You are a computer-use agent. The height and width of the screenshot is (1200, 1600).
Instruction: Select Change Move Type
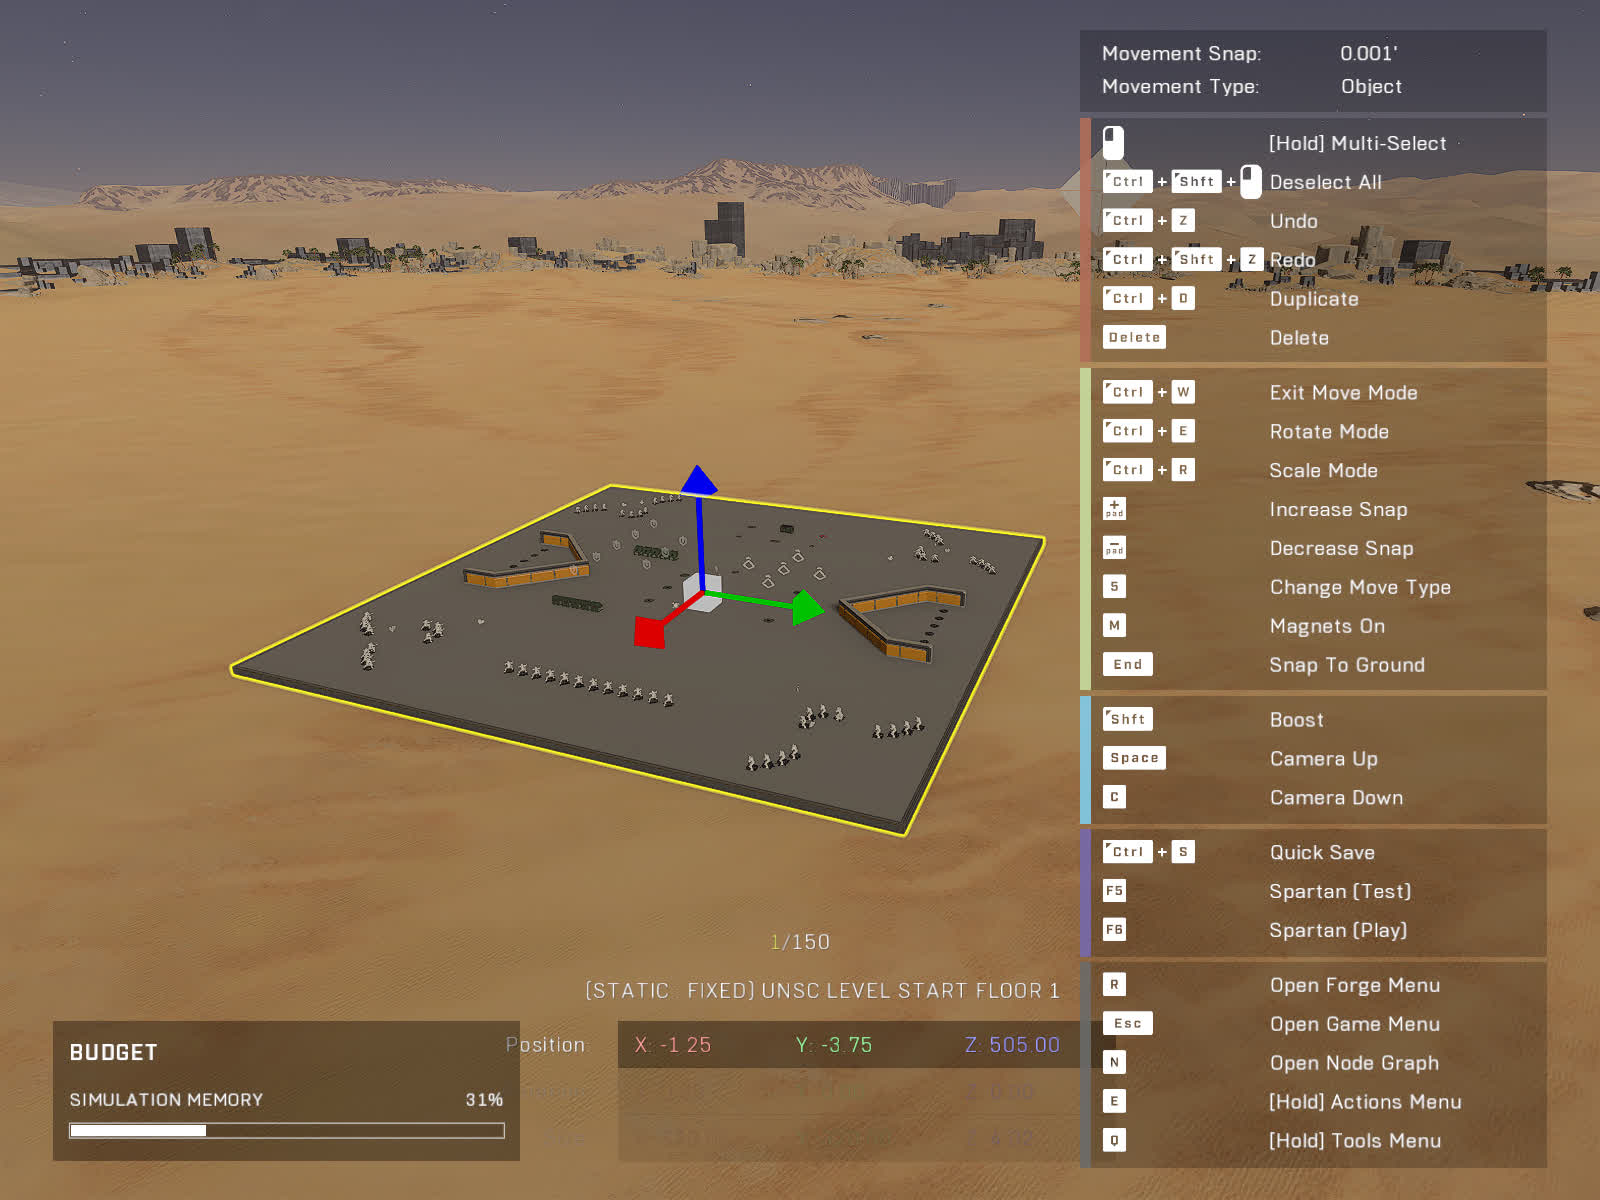[1360, 587]
